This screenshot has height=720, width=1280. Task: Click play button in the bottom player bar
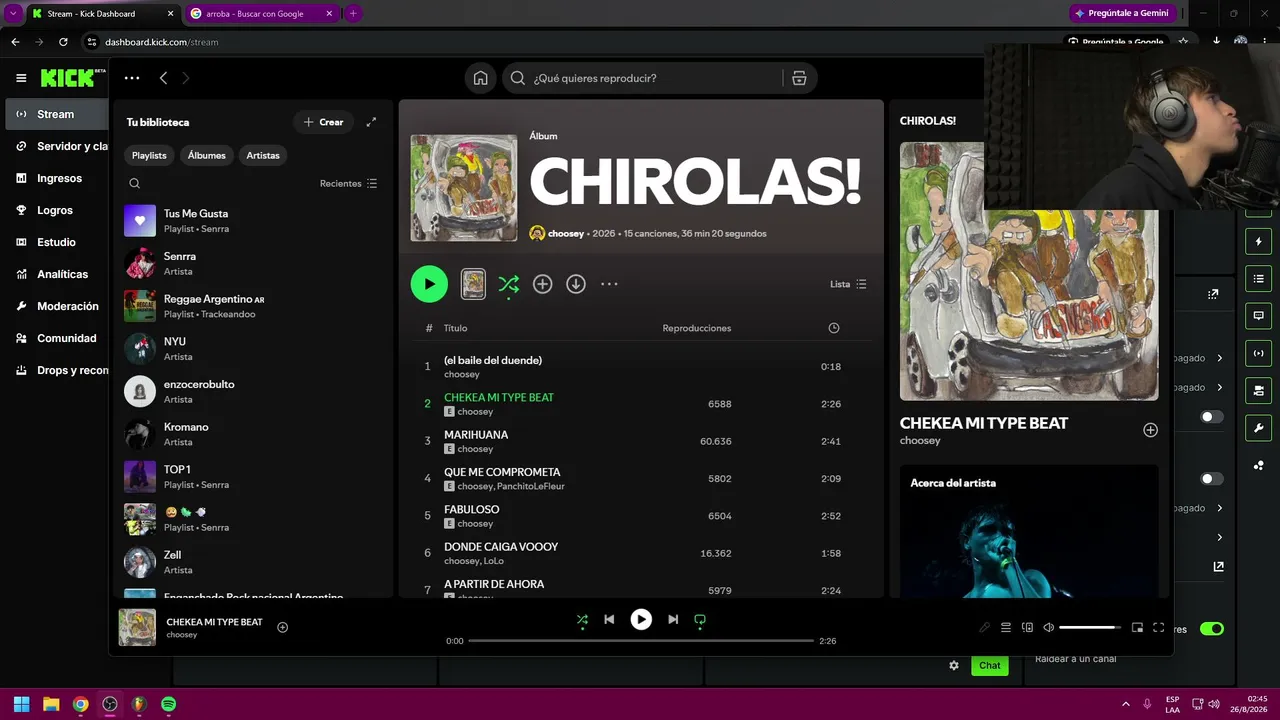(x=641, y=620)
